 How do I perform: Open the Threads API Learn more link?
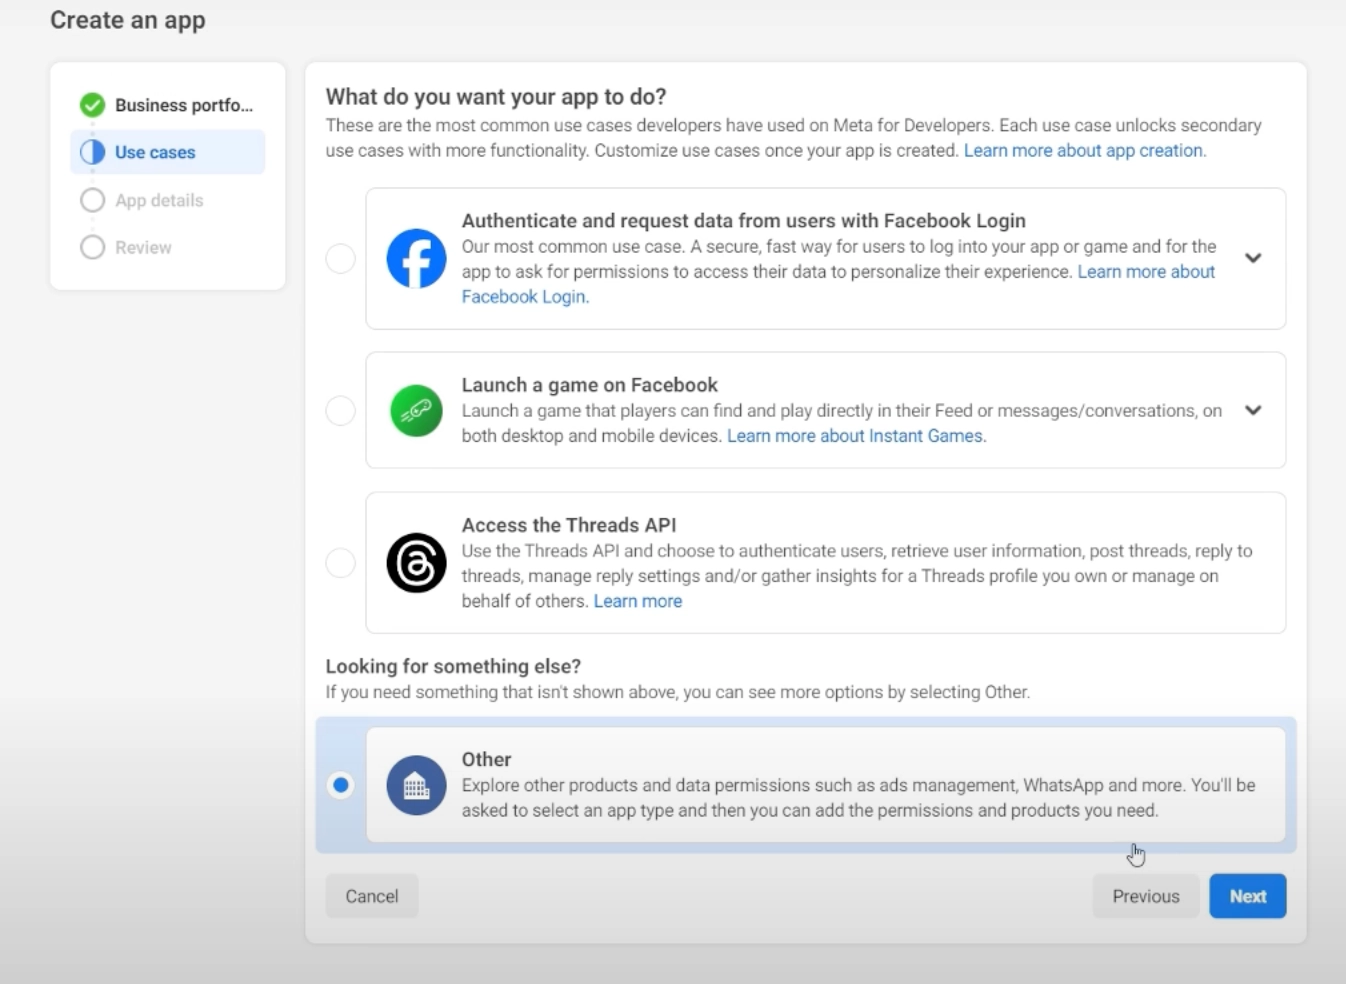coord(638,601)
